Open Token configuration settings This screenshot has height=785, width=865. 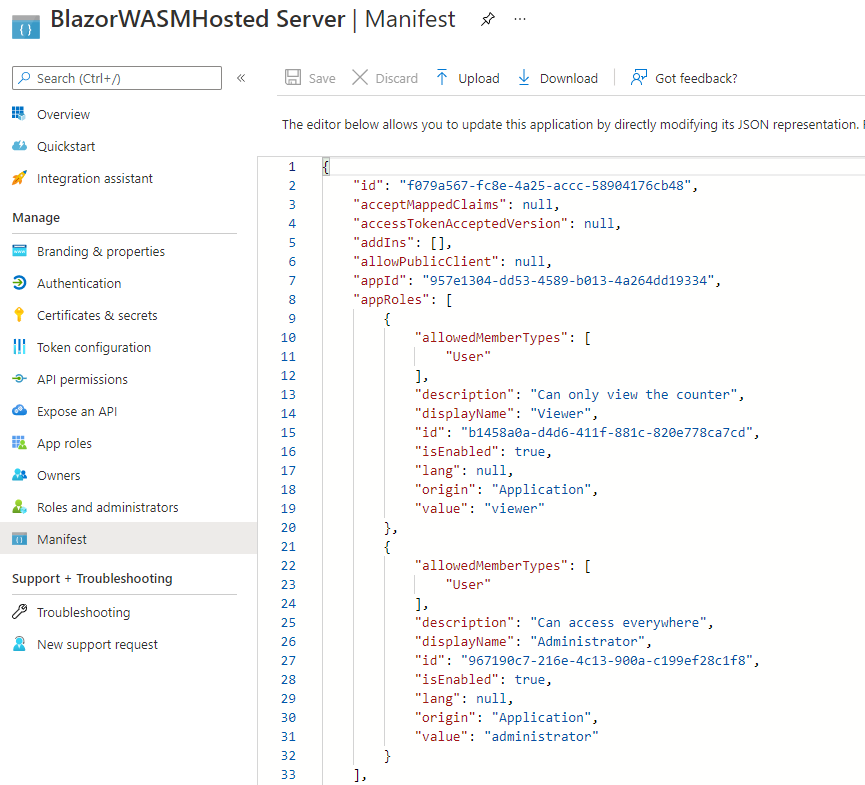94,347
